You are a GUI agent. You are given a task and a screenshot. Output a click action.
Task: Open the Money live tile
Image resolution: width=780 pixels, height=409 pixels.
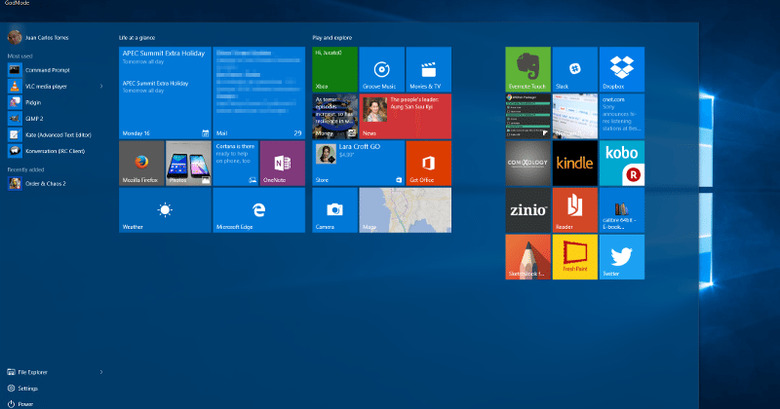click(335, 116)
